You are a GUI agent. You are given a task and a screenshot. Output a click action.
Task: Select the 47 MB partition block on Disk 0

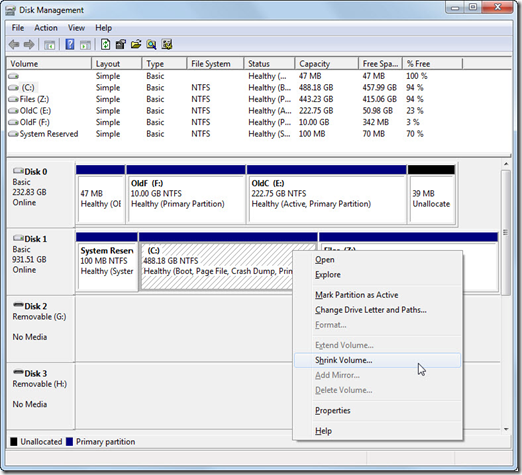click(100, 194)
